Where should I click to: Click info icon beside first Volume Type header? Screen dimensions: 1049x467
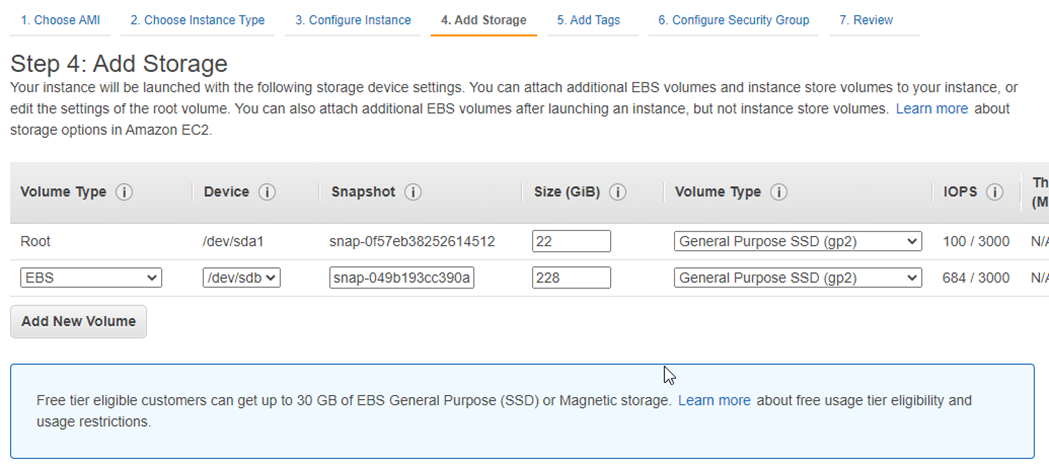click(x=124, y=192)
